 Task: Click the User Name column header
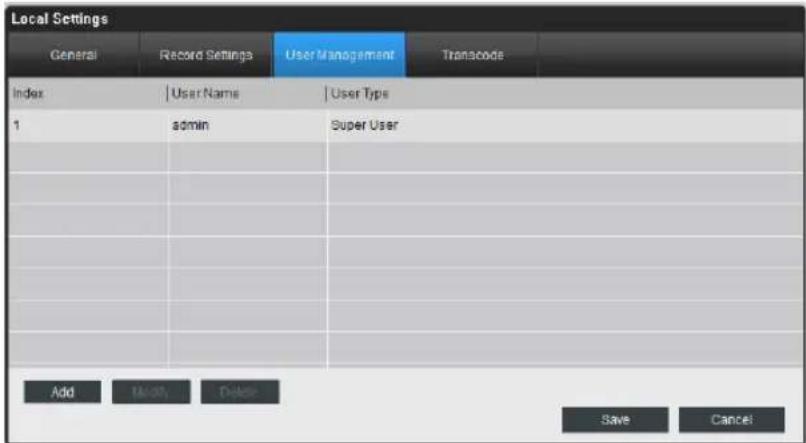coord(247,94)
